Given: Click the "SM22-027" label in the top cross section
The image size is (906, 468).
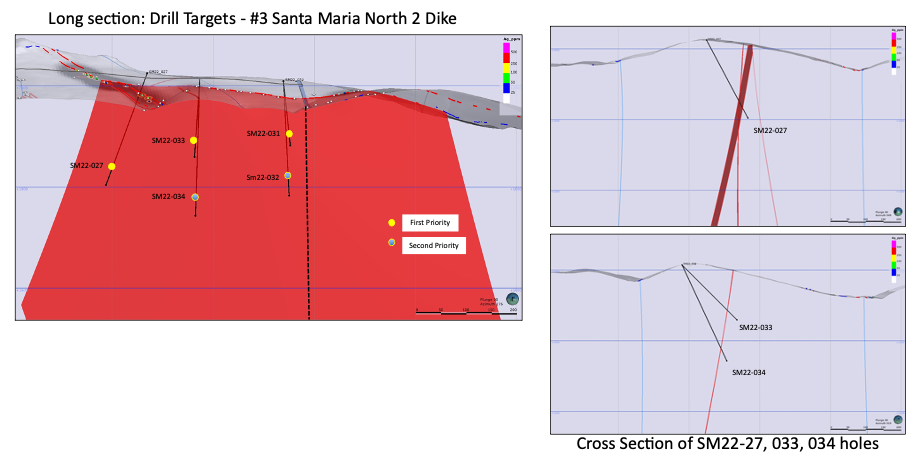Looking at the screenshot, I should [770, 131].
